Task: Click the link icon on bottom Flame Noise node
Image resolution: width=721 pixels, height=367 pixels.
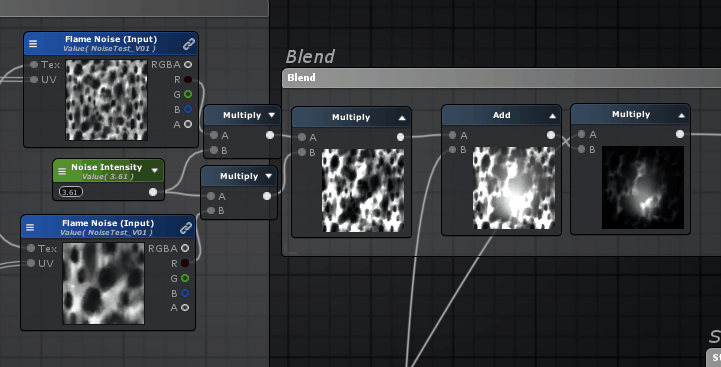Action: [186, 227]
